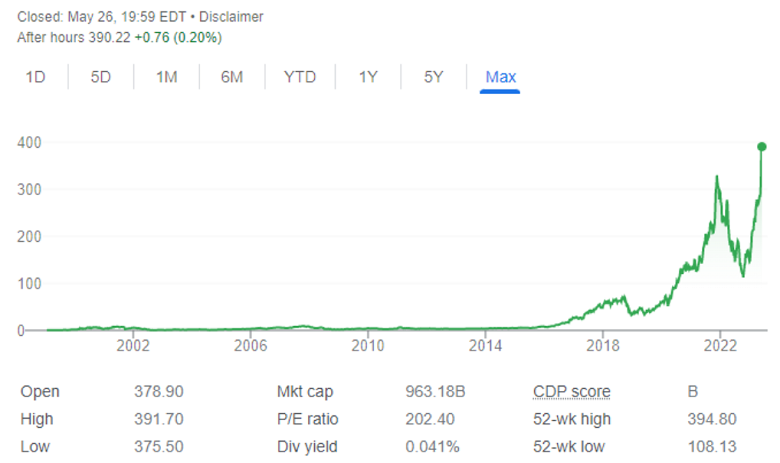Viewport: 780px width, 463px height.
Task: View the 5Y range tab
Action: point(433,77)
